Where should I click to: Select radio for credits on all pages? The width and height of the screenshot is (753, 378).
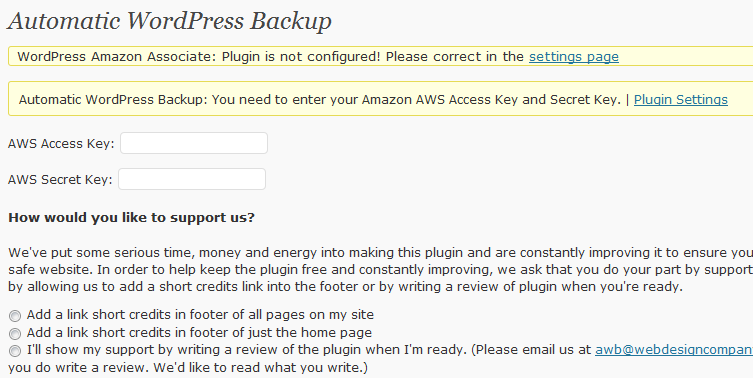15,316
